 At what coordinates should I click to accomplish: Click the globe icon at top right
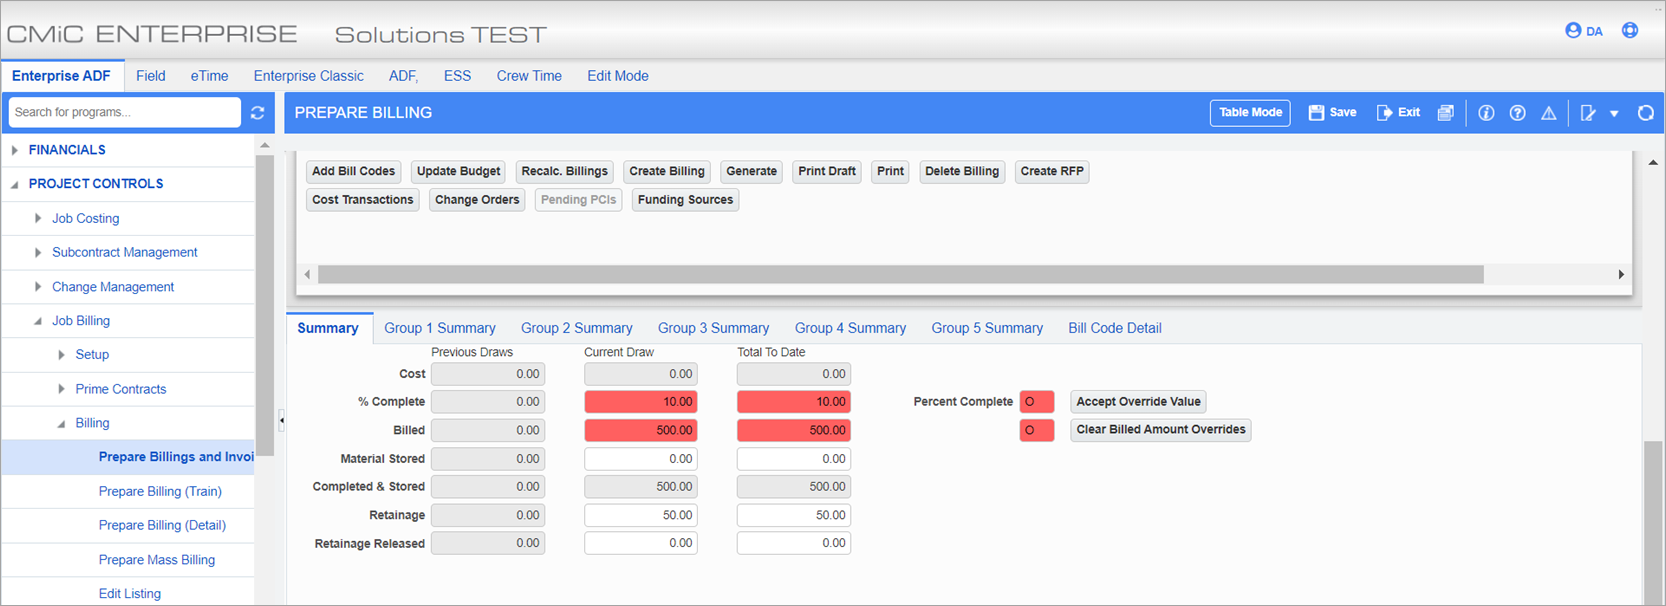pyautogui.click(x=1630, y=30)
